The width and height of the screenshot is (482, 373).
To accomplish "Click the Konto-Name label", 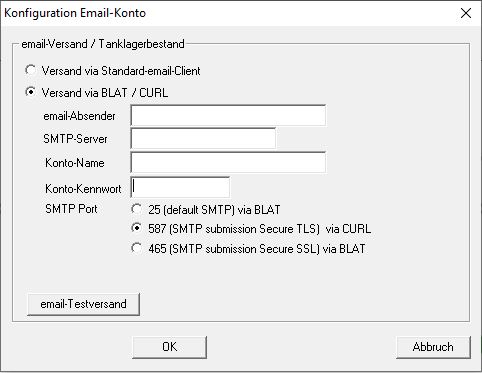I will (75, 163).
